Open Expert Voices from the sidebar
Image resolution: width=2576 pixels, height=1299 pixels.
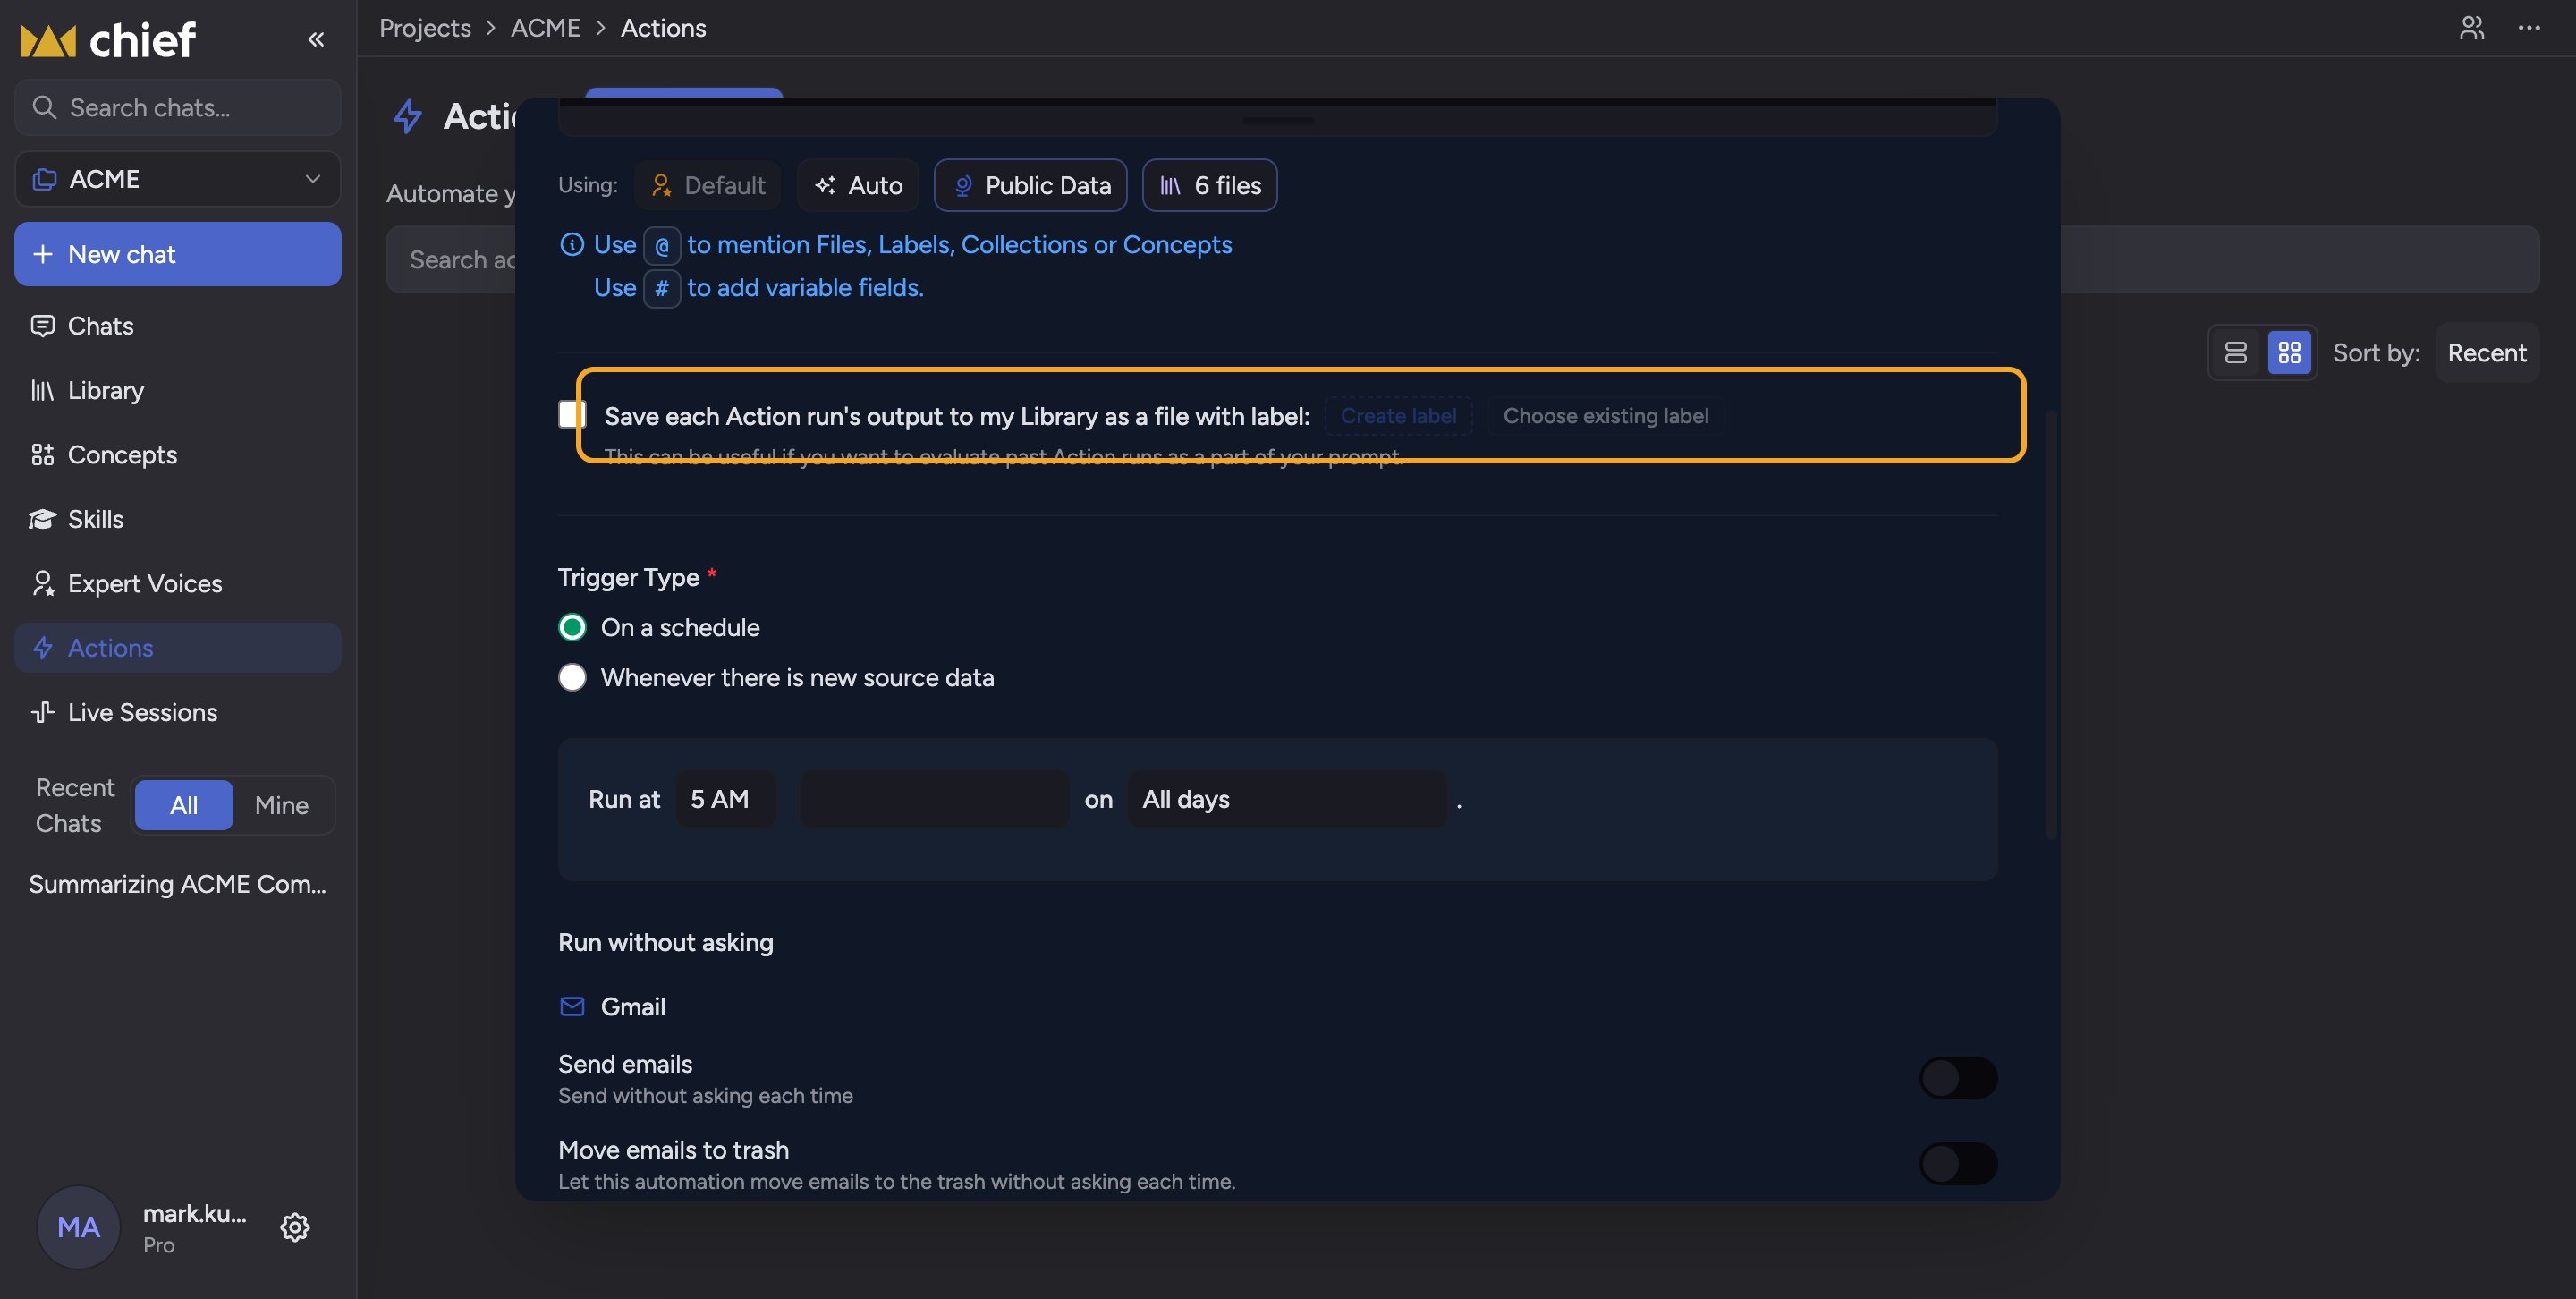(x=178, y=583)
